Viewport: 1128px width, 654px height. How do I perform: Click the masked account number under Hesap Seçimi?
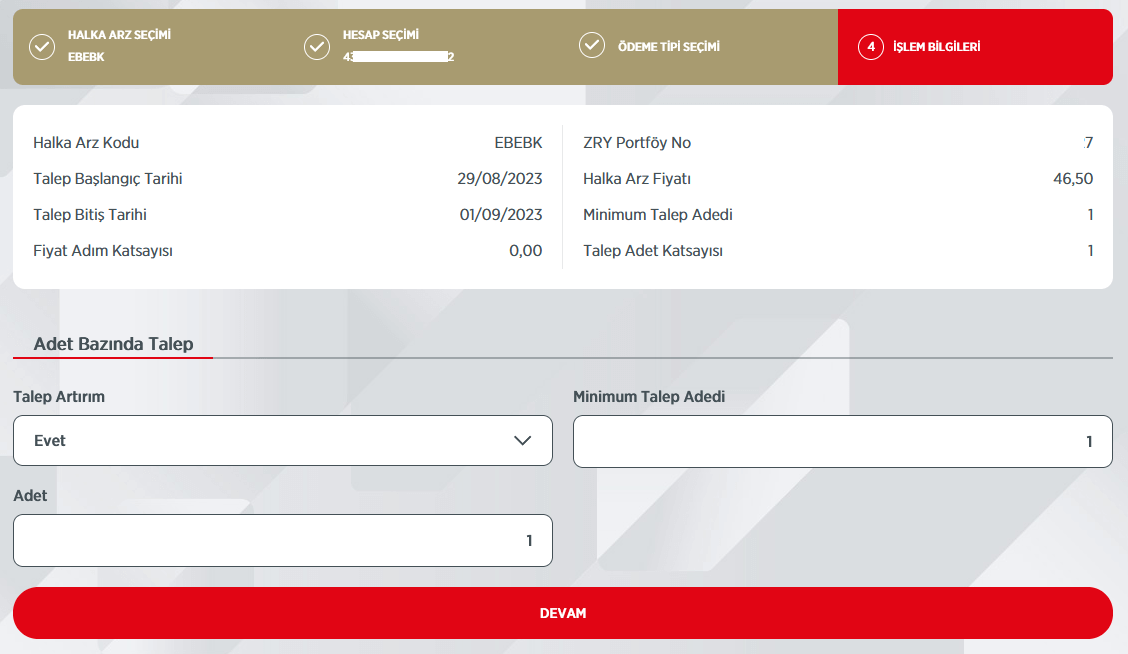[400, 56]
